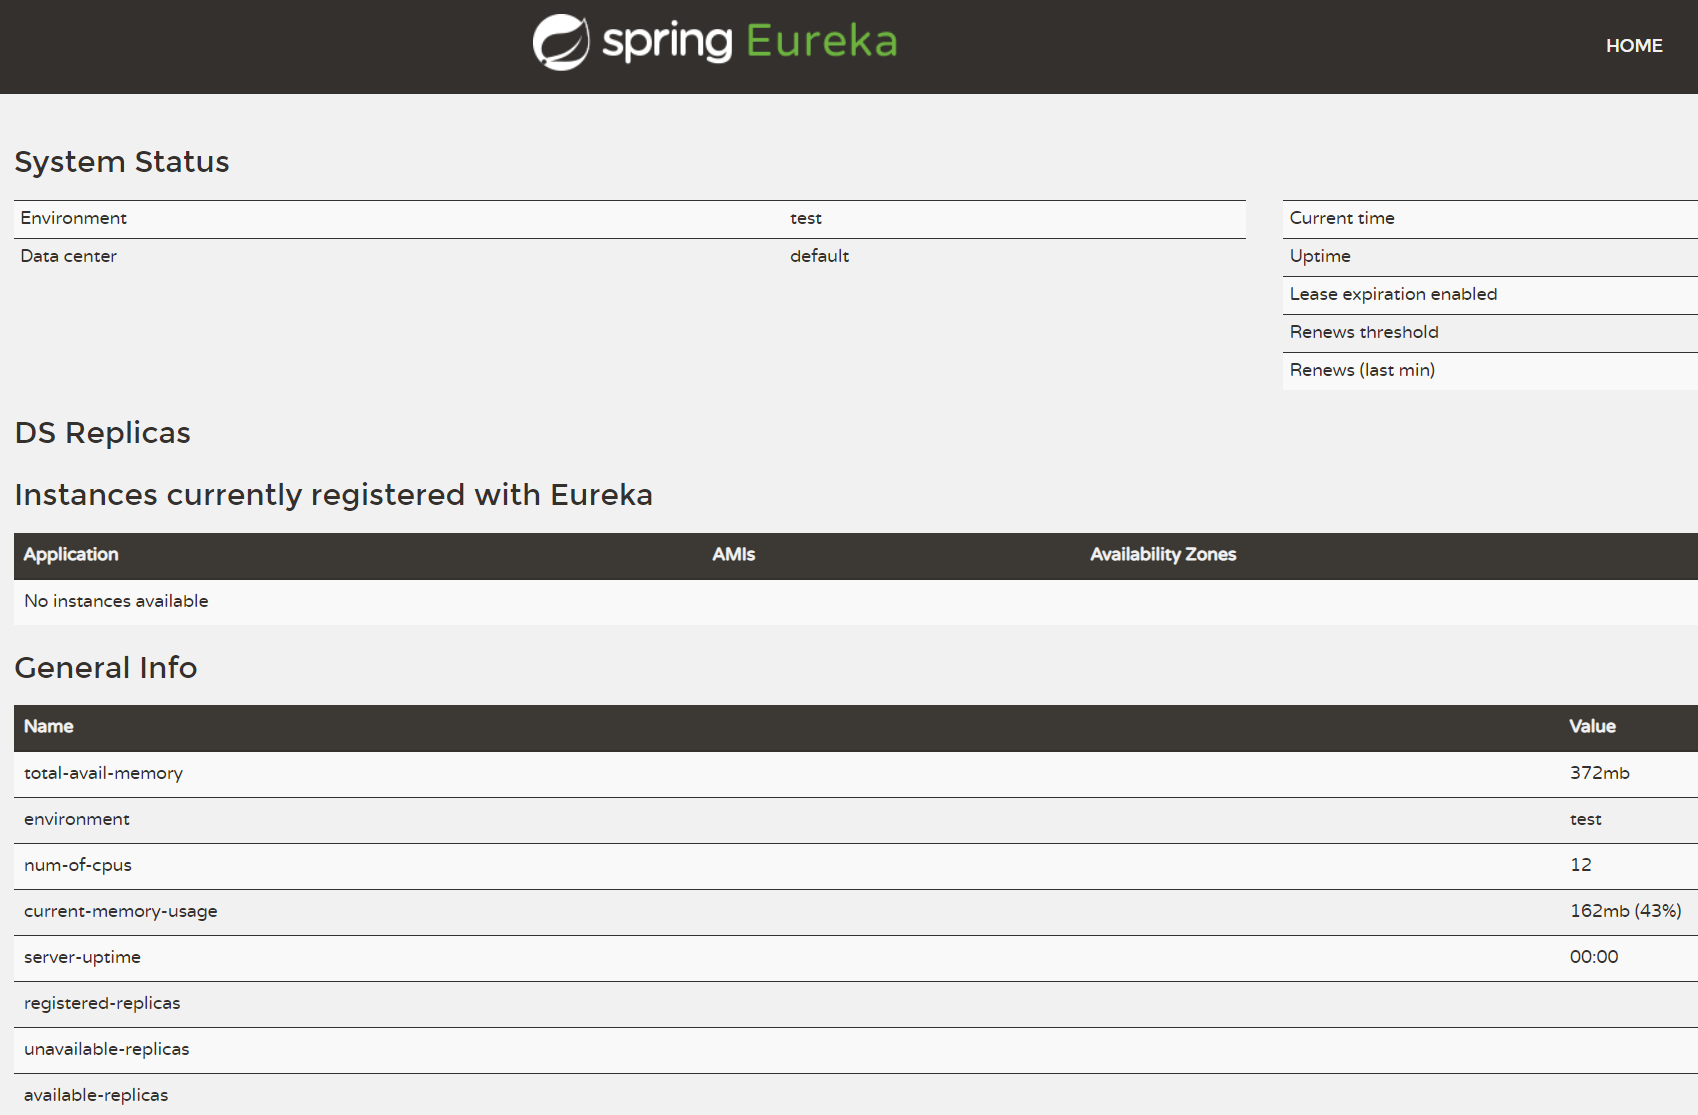Viewport: 1698px width, 1115px height.
Task: Click the registered-replicas row name
Action: (x=102, y=1003)
